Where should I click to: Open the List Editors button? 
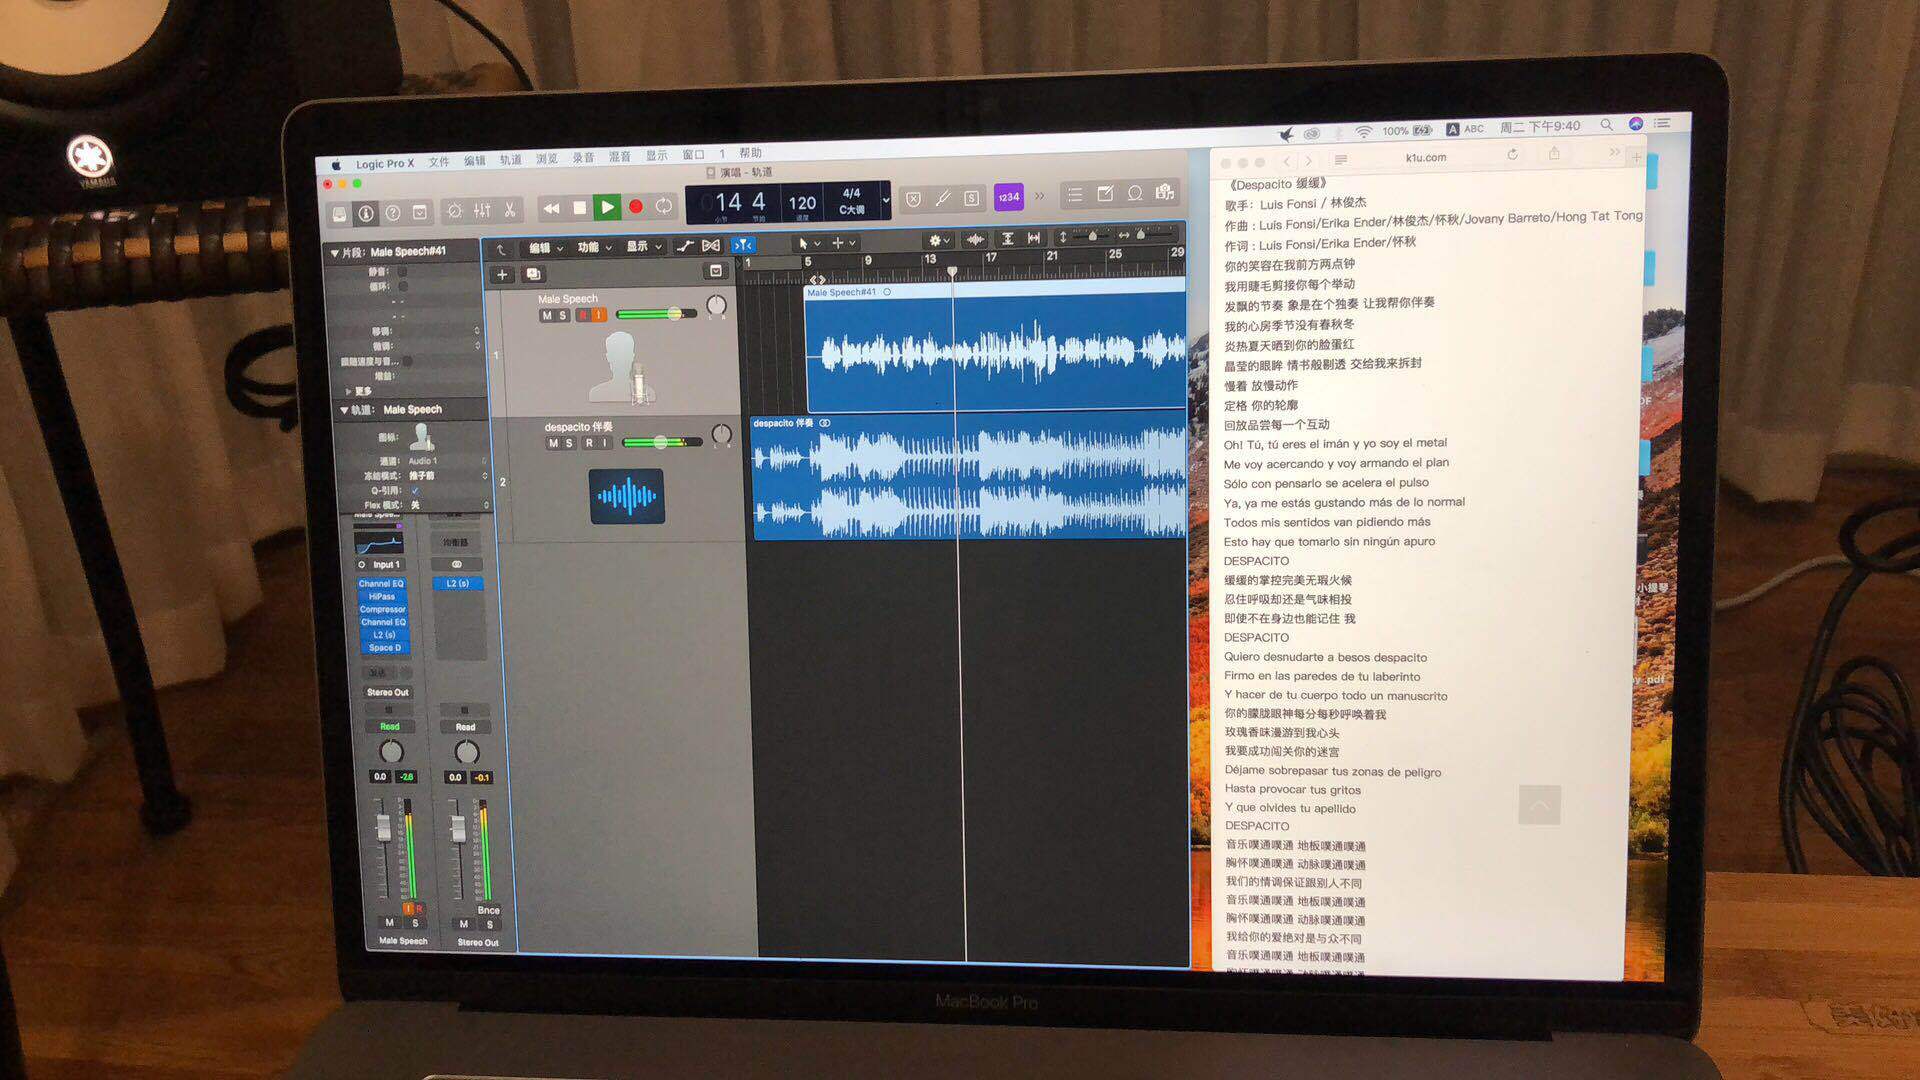1075,195
